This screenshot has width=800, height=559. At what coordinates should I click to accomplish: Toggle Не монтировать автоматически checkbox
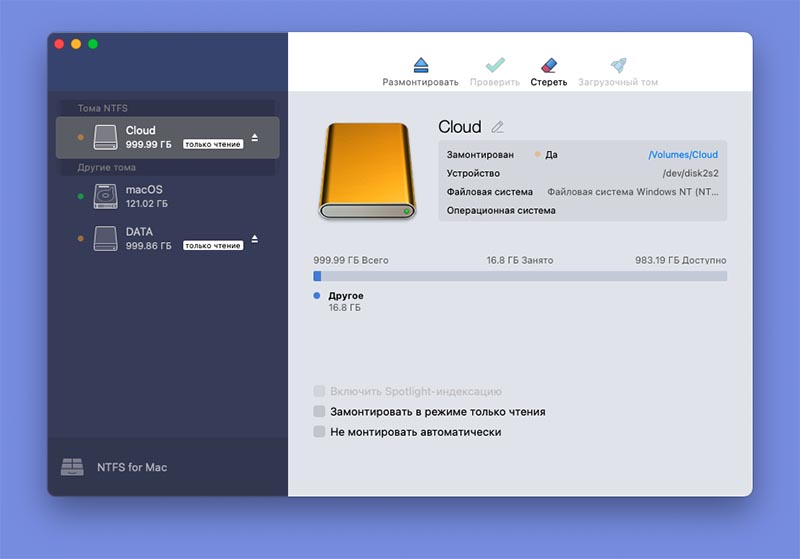[x=319, y=432]
